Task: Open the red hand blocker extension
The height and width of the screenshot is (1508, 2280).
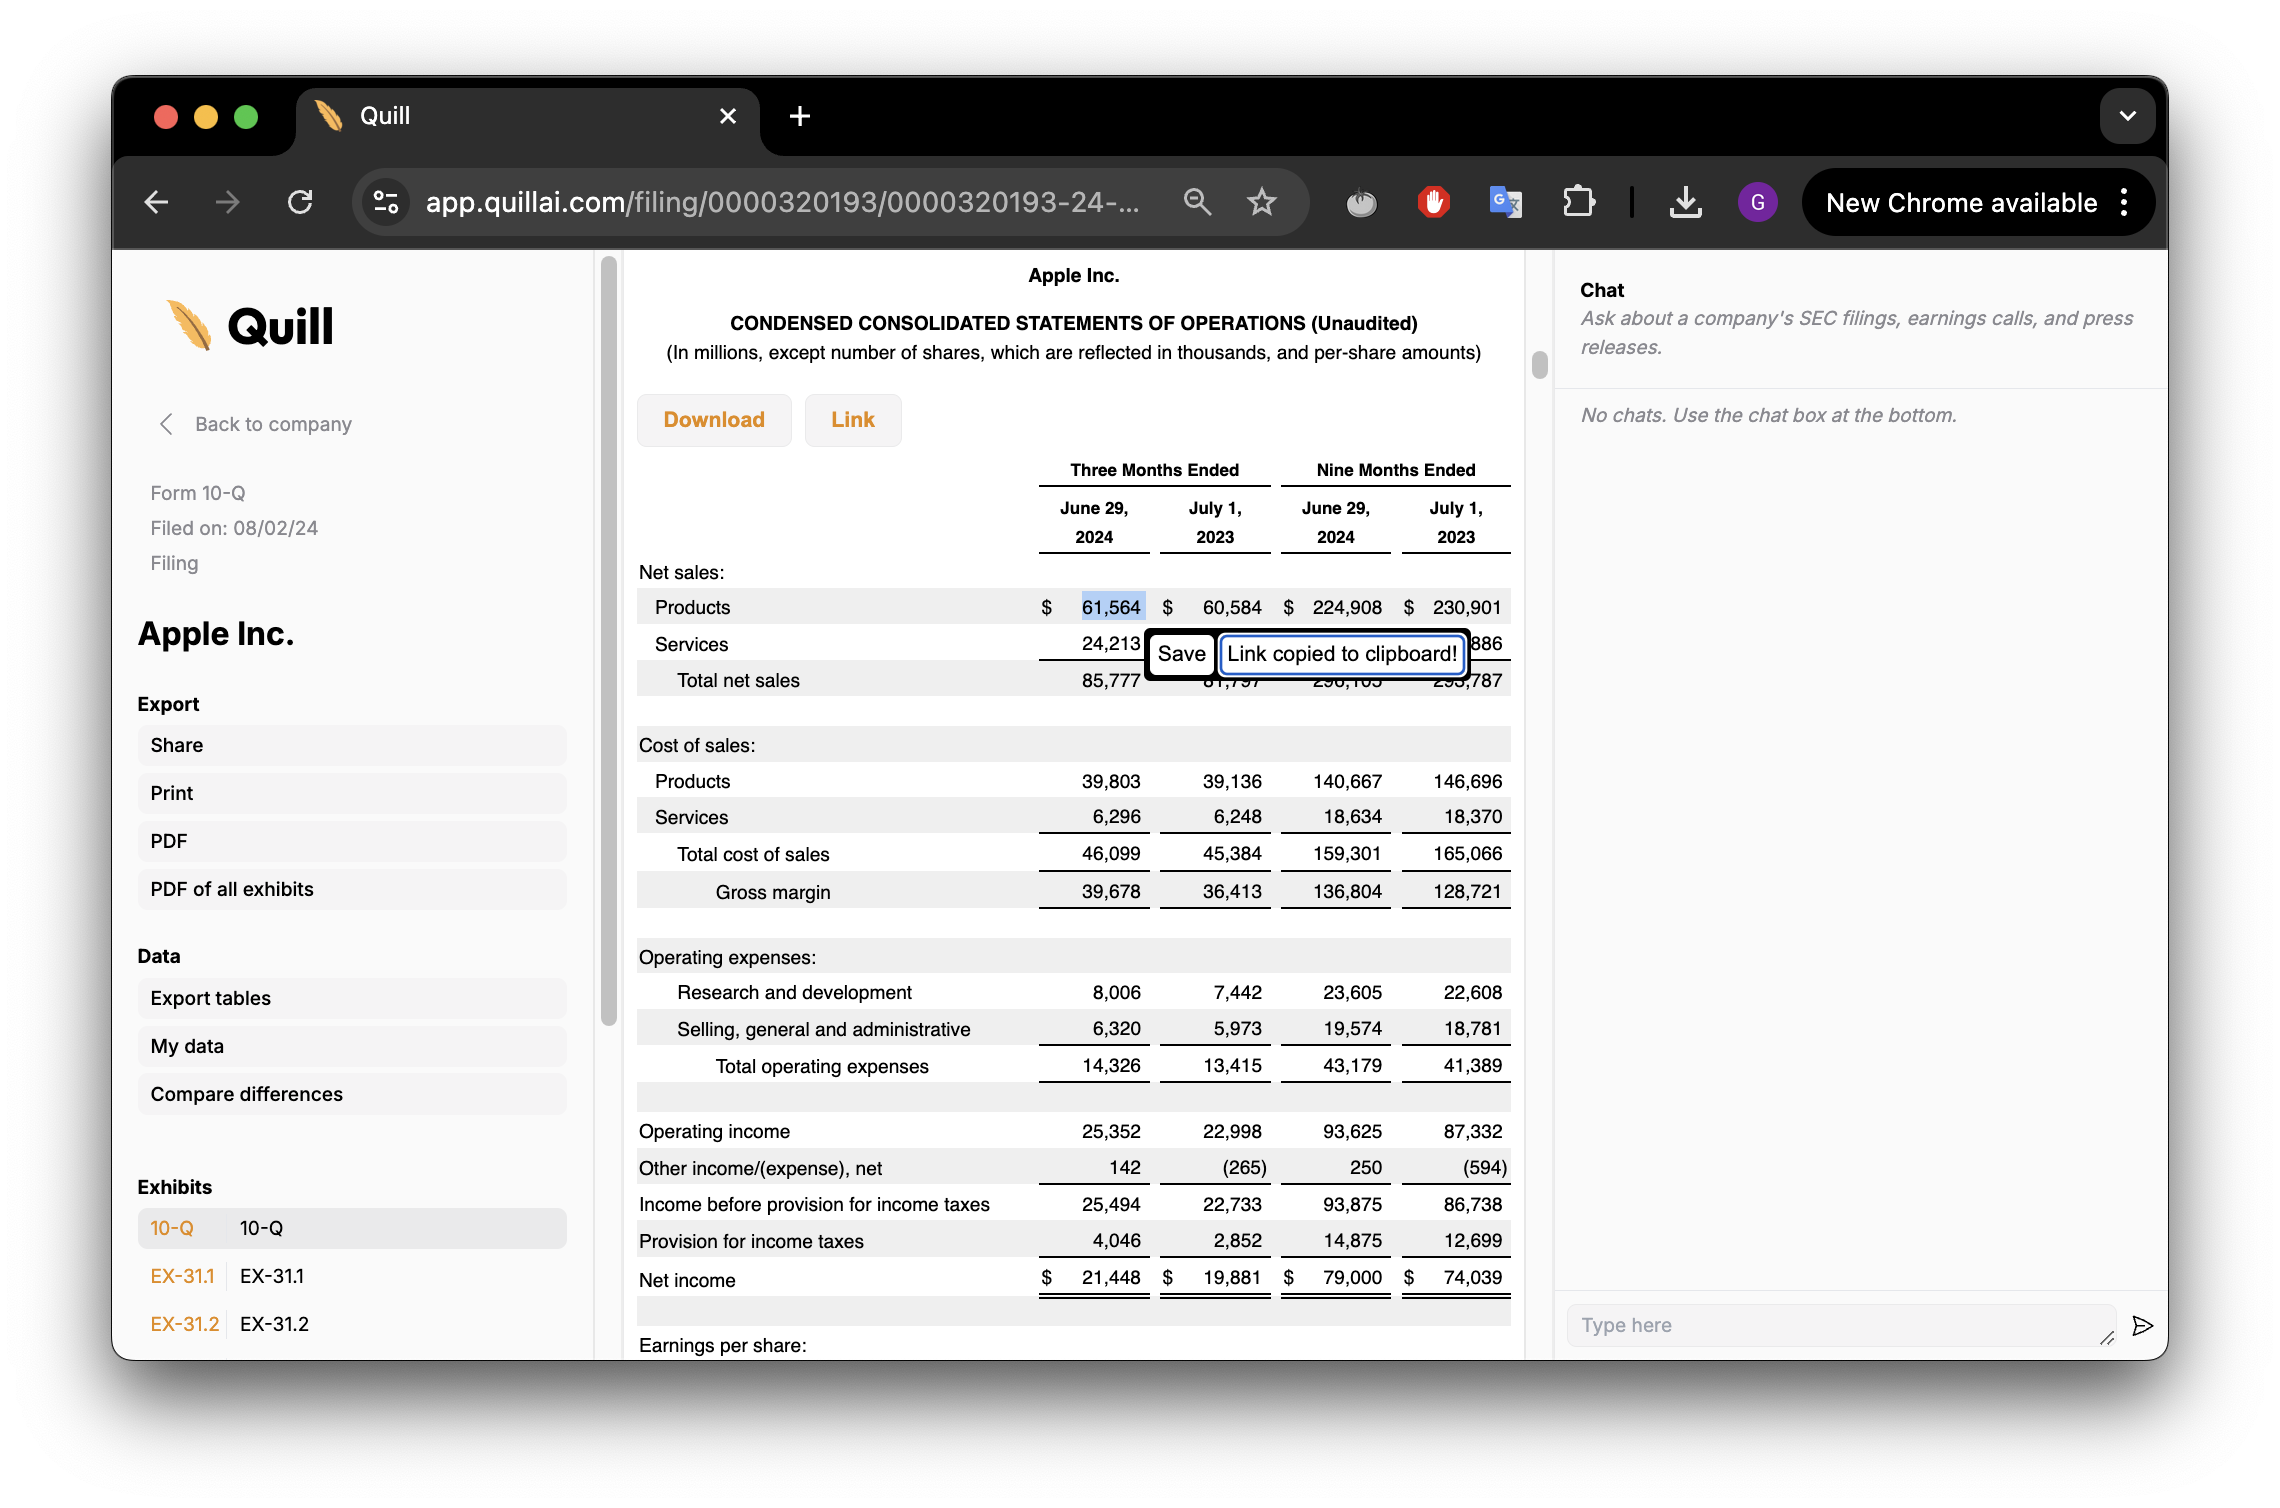Action: click(1433, 203)
